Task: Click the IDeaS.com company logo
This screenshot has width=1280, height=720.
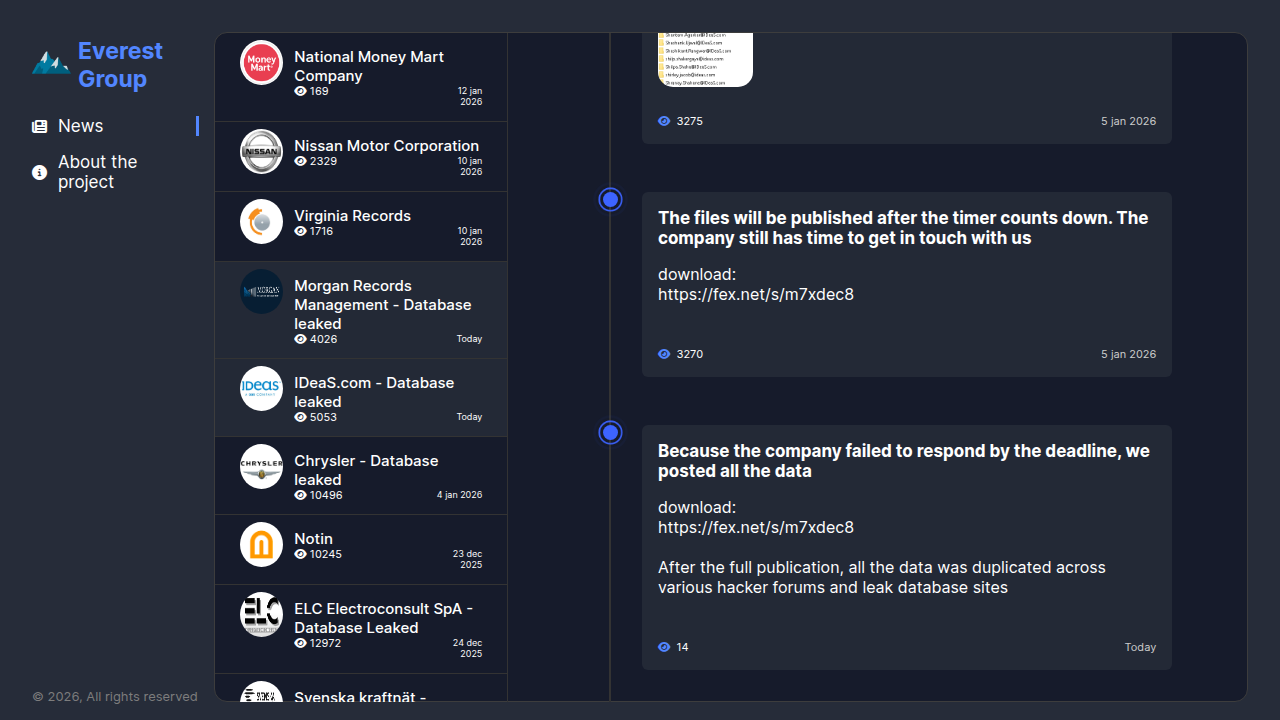Action: (x=261, y=389)
